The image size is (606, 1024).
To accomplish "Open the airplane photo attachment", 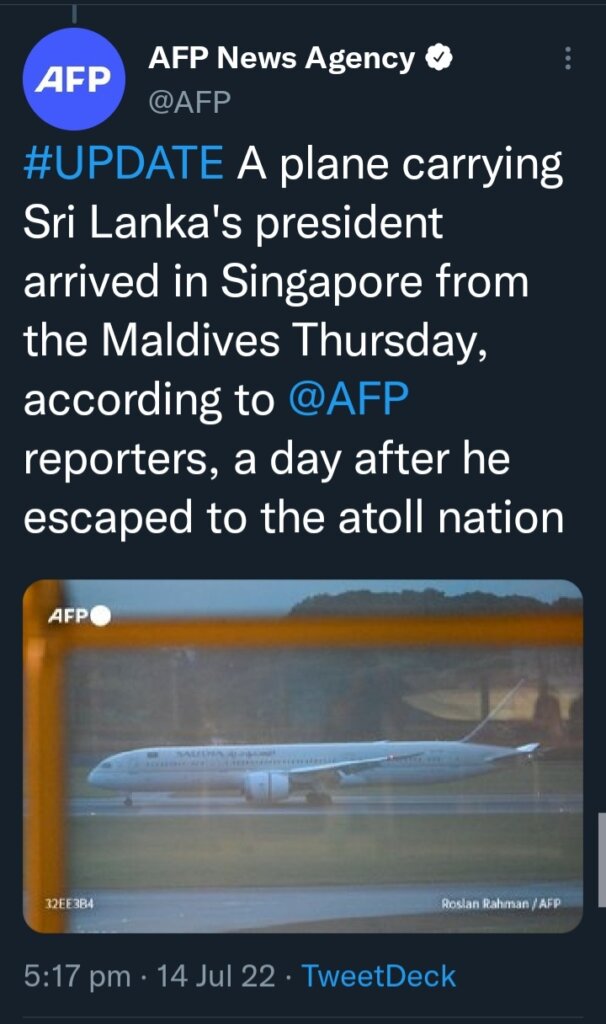I will click(303, 756).
